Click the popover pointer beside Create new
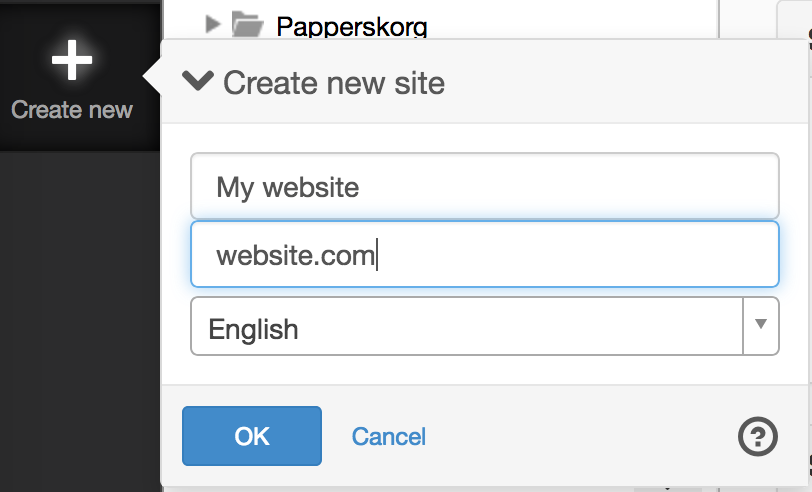812x492 pixels. click(152, 77)
